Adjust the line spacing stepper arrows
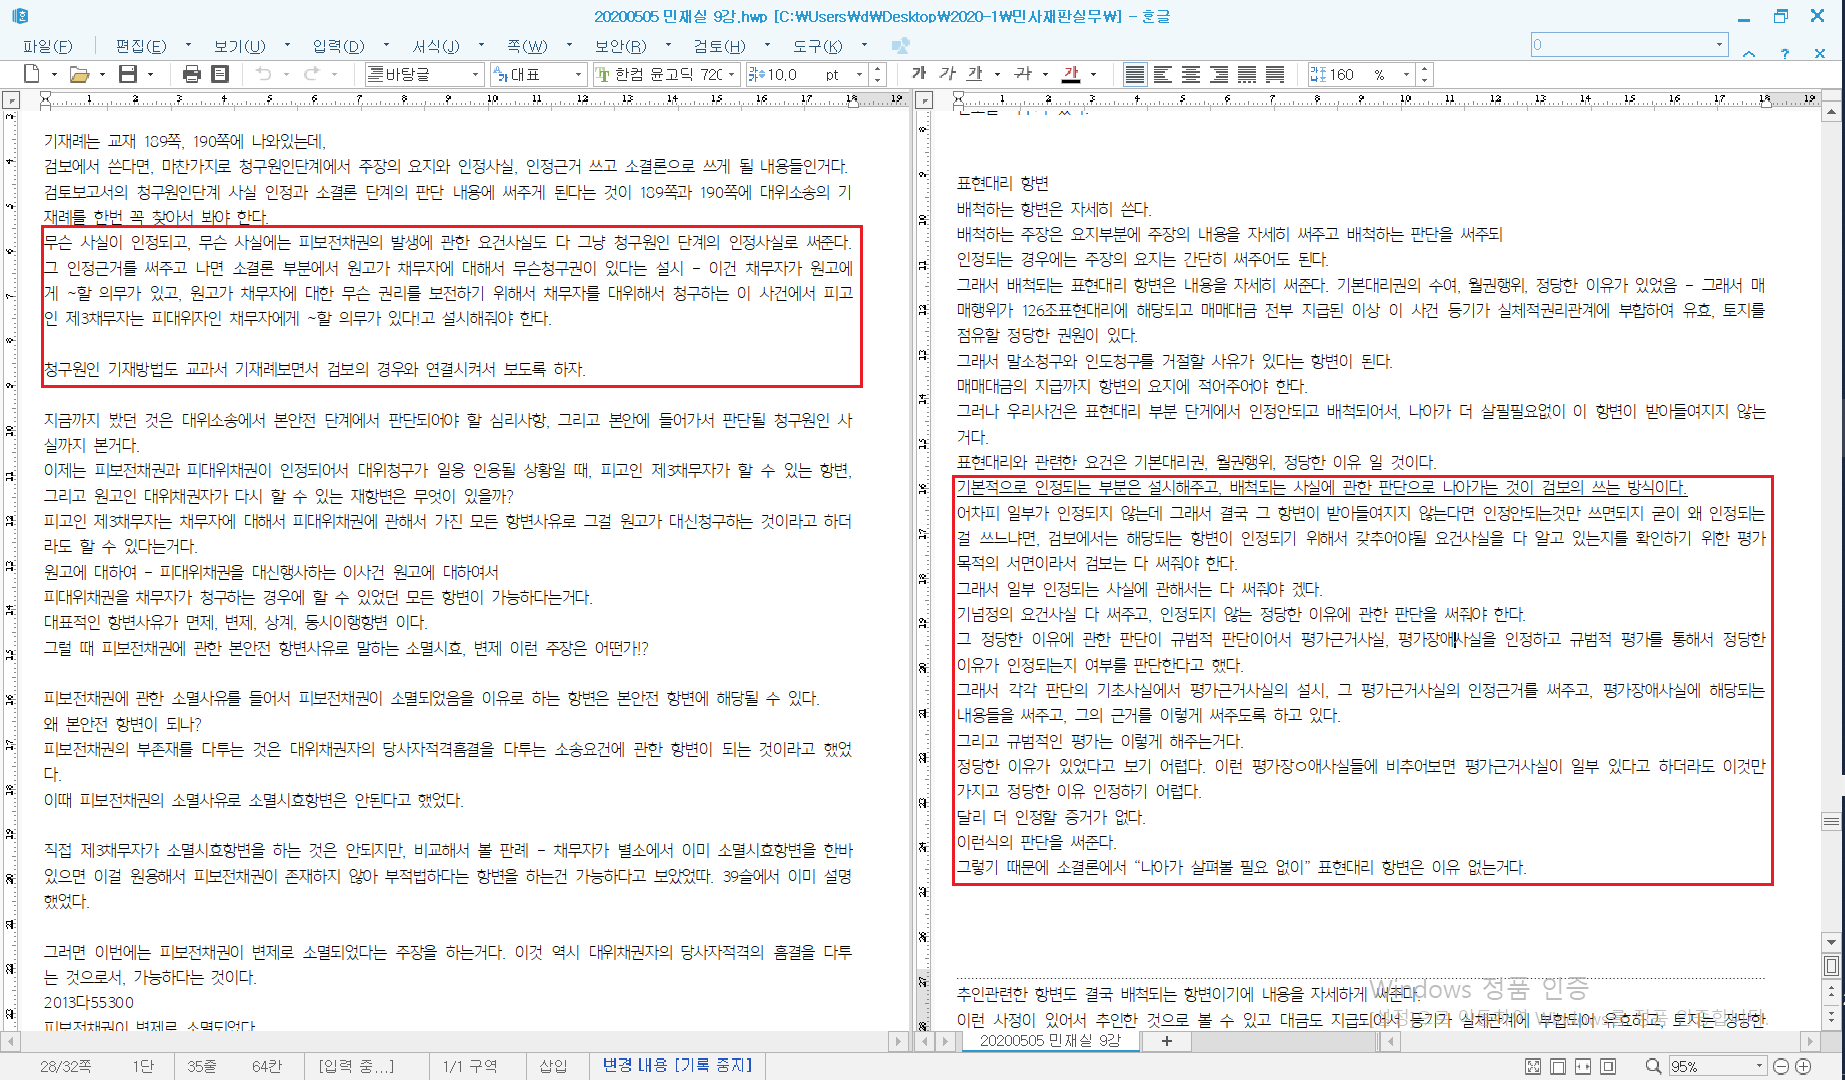The image size is (1845, 1080). pos(1425,74)
